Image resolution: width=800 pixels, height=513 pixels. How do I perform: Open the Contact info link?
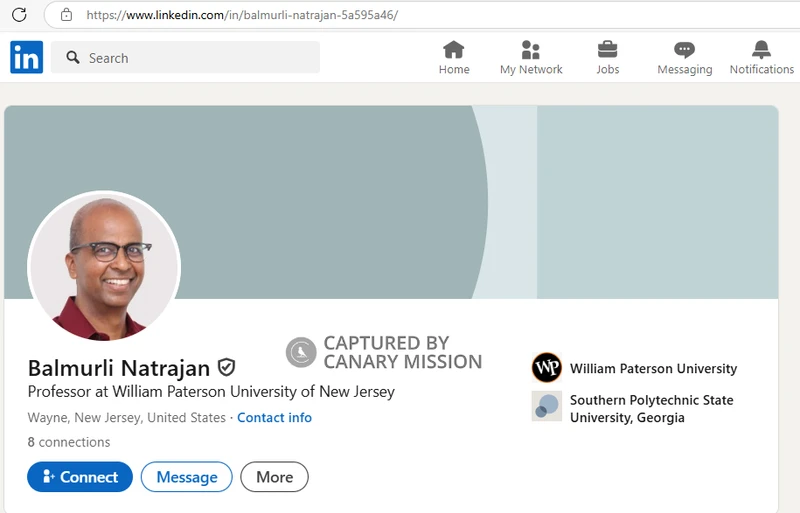click(274, 418)
